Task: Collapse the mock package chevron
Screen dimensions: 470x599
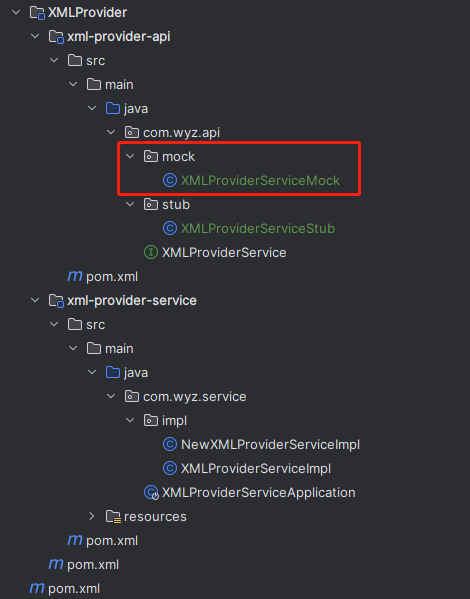Action: (130, 156)
